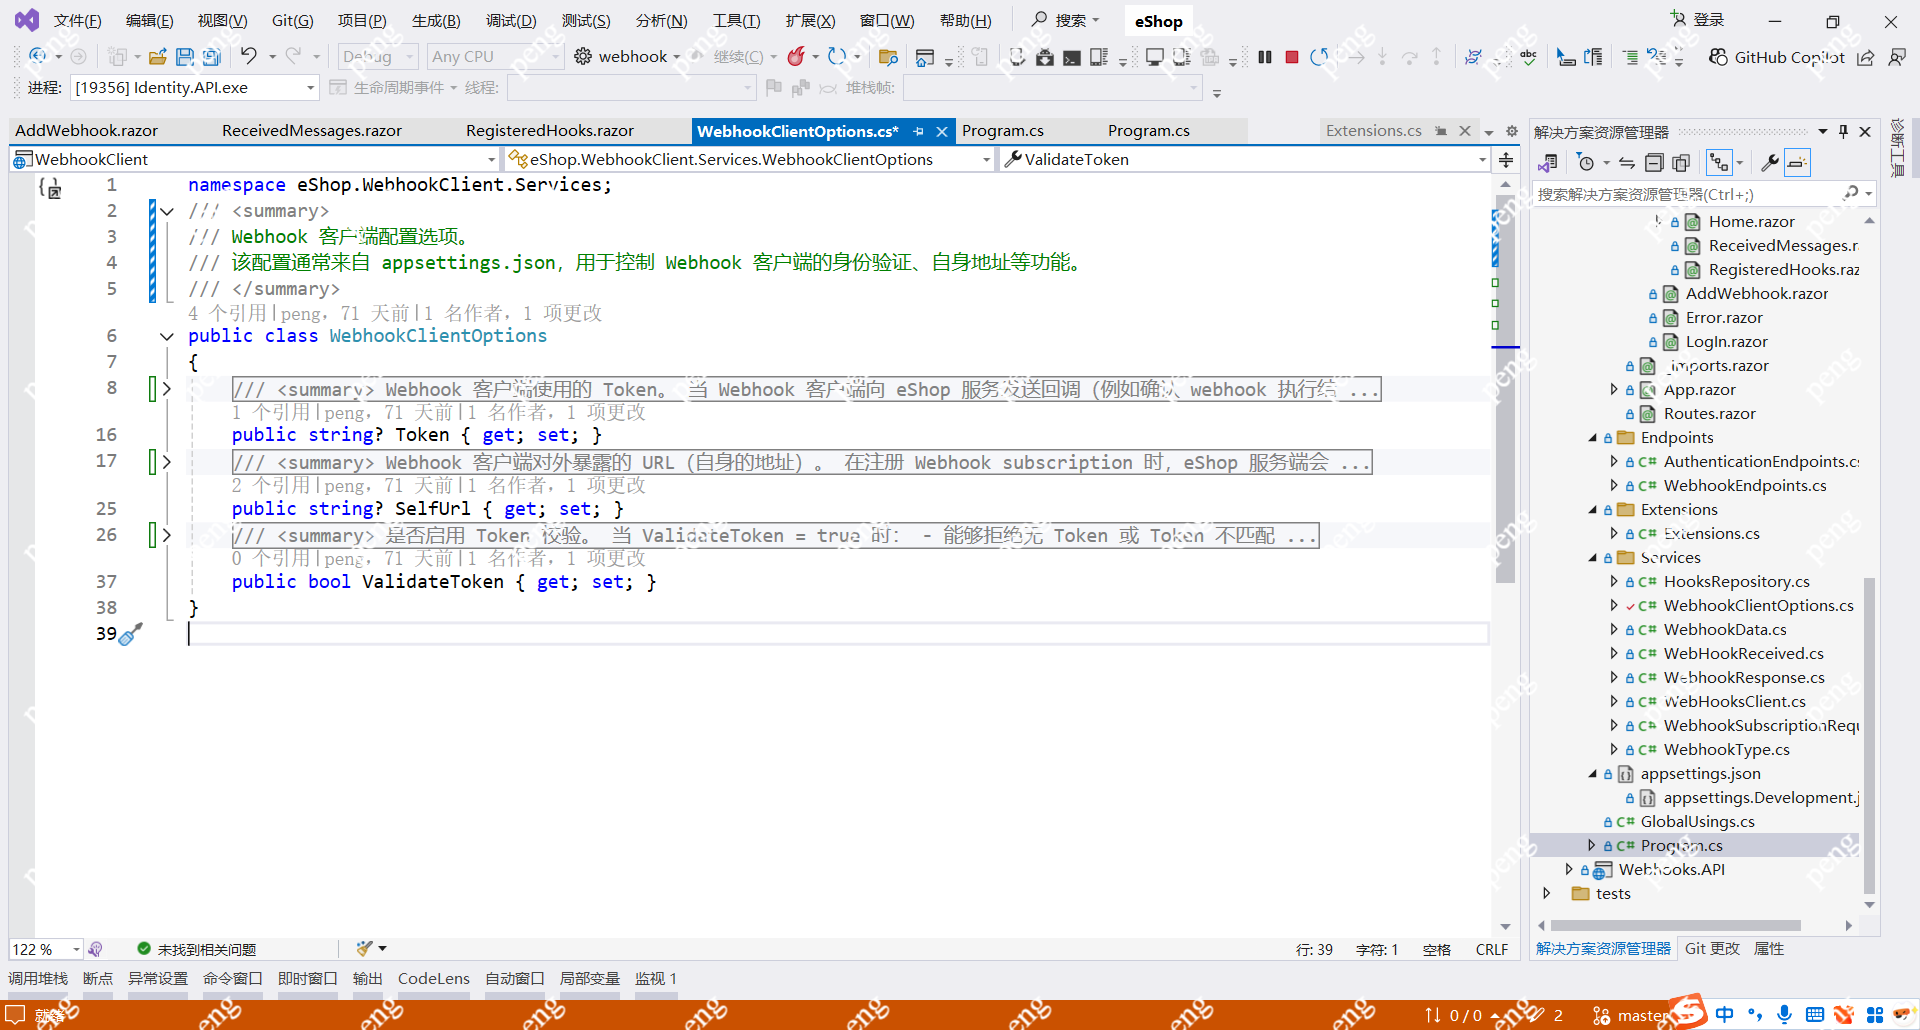Image resolution: width=1920 pixels, height=1030 pixels.
Task: Collapse all nodes in Solution Explorer
Action: click(1654, 163)
